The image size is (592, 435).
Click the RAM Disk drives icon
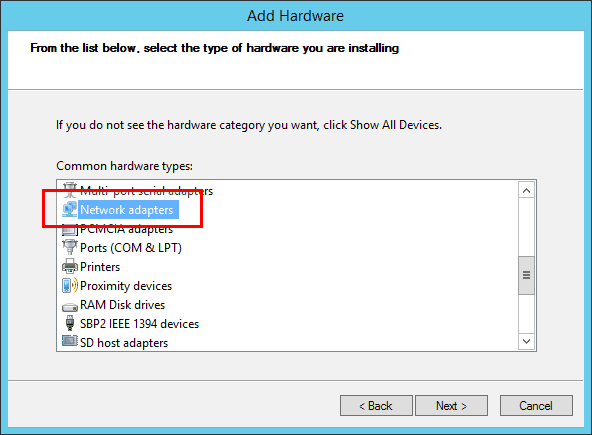coord(69,306)
